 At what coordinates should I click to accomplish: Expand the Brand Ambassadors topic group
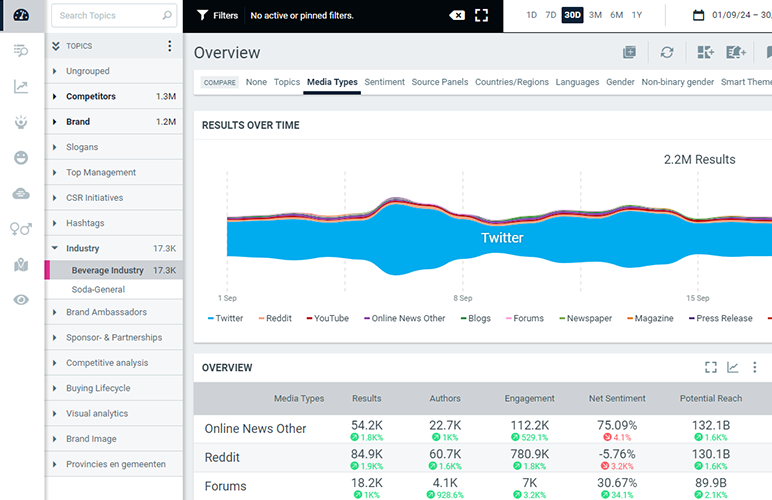tap(55, 312)
